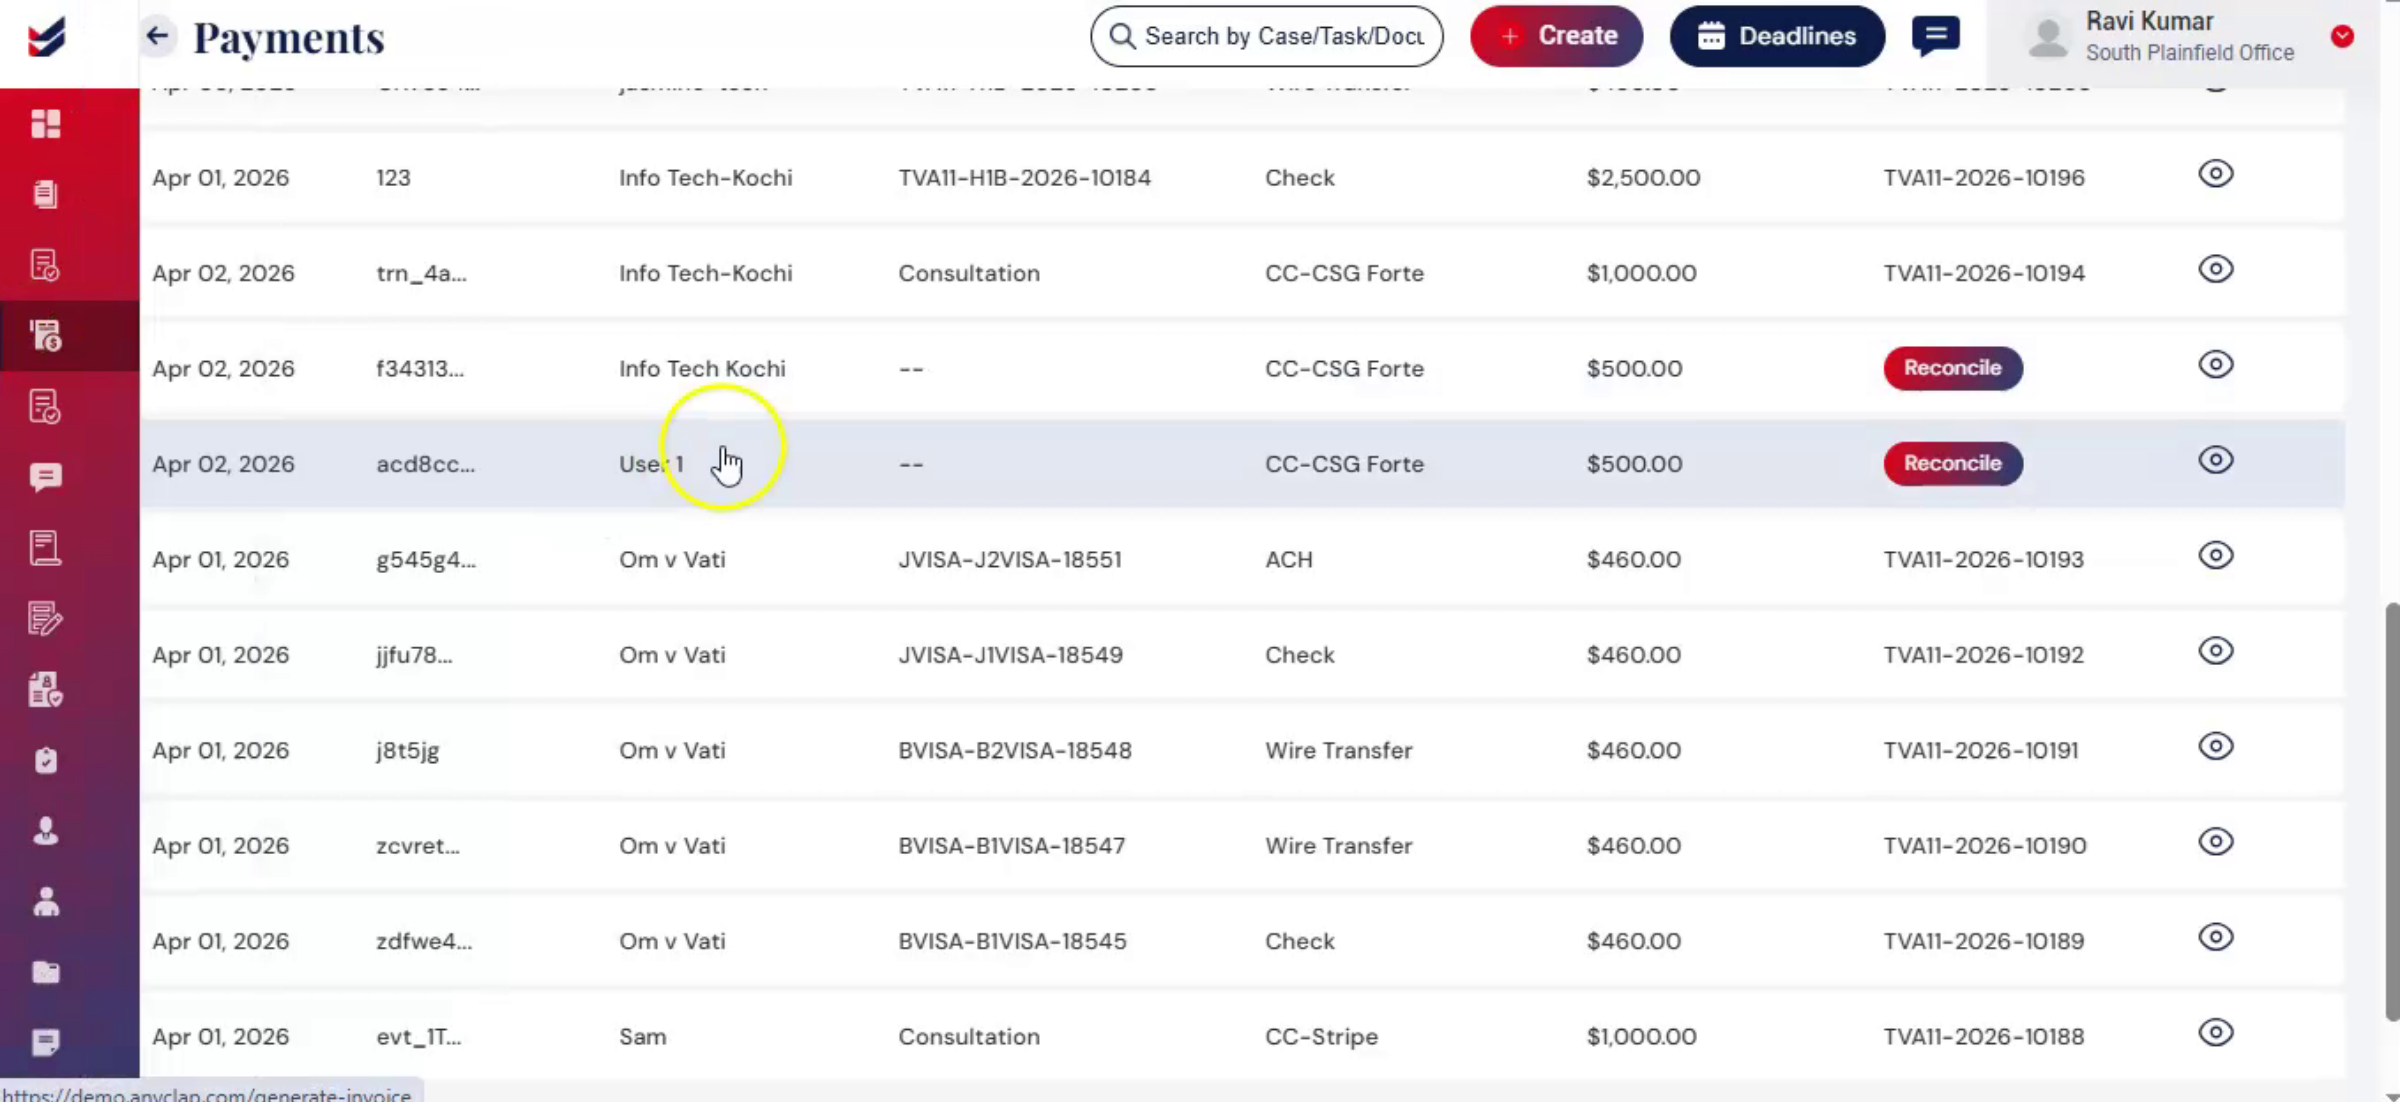Viewport: 2400px width, 1102px height.
Task: View payment TVA11-2026-10193 with eye icon
Action: coord(2215,556)
